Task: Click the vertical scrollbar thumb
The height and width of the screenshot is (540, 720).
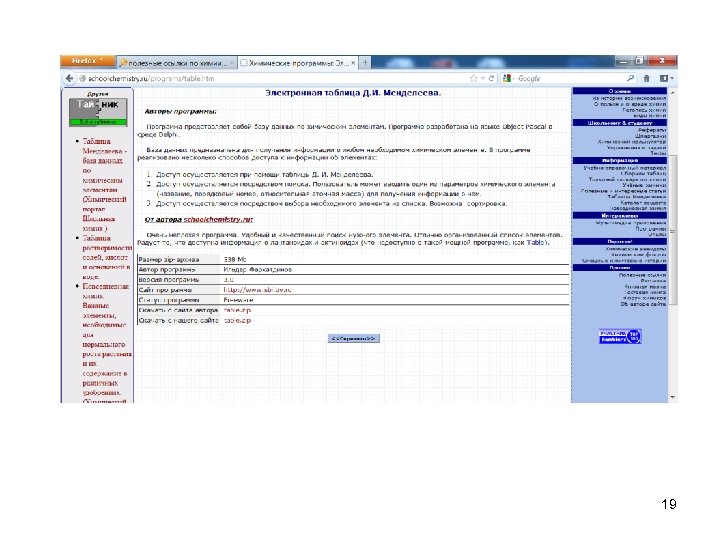Action: pos(673,230)
